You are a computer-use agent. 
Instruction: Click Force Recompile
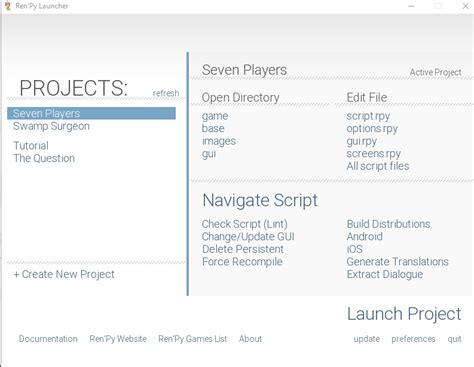[x=242, y=262]
